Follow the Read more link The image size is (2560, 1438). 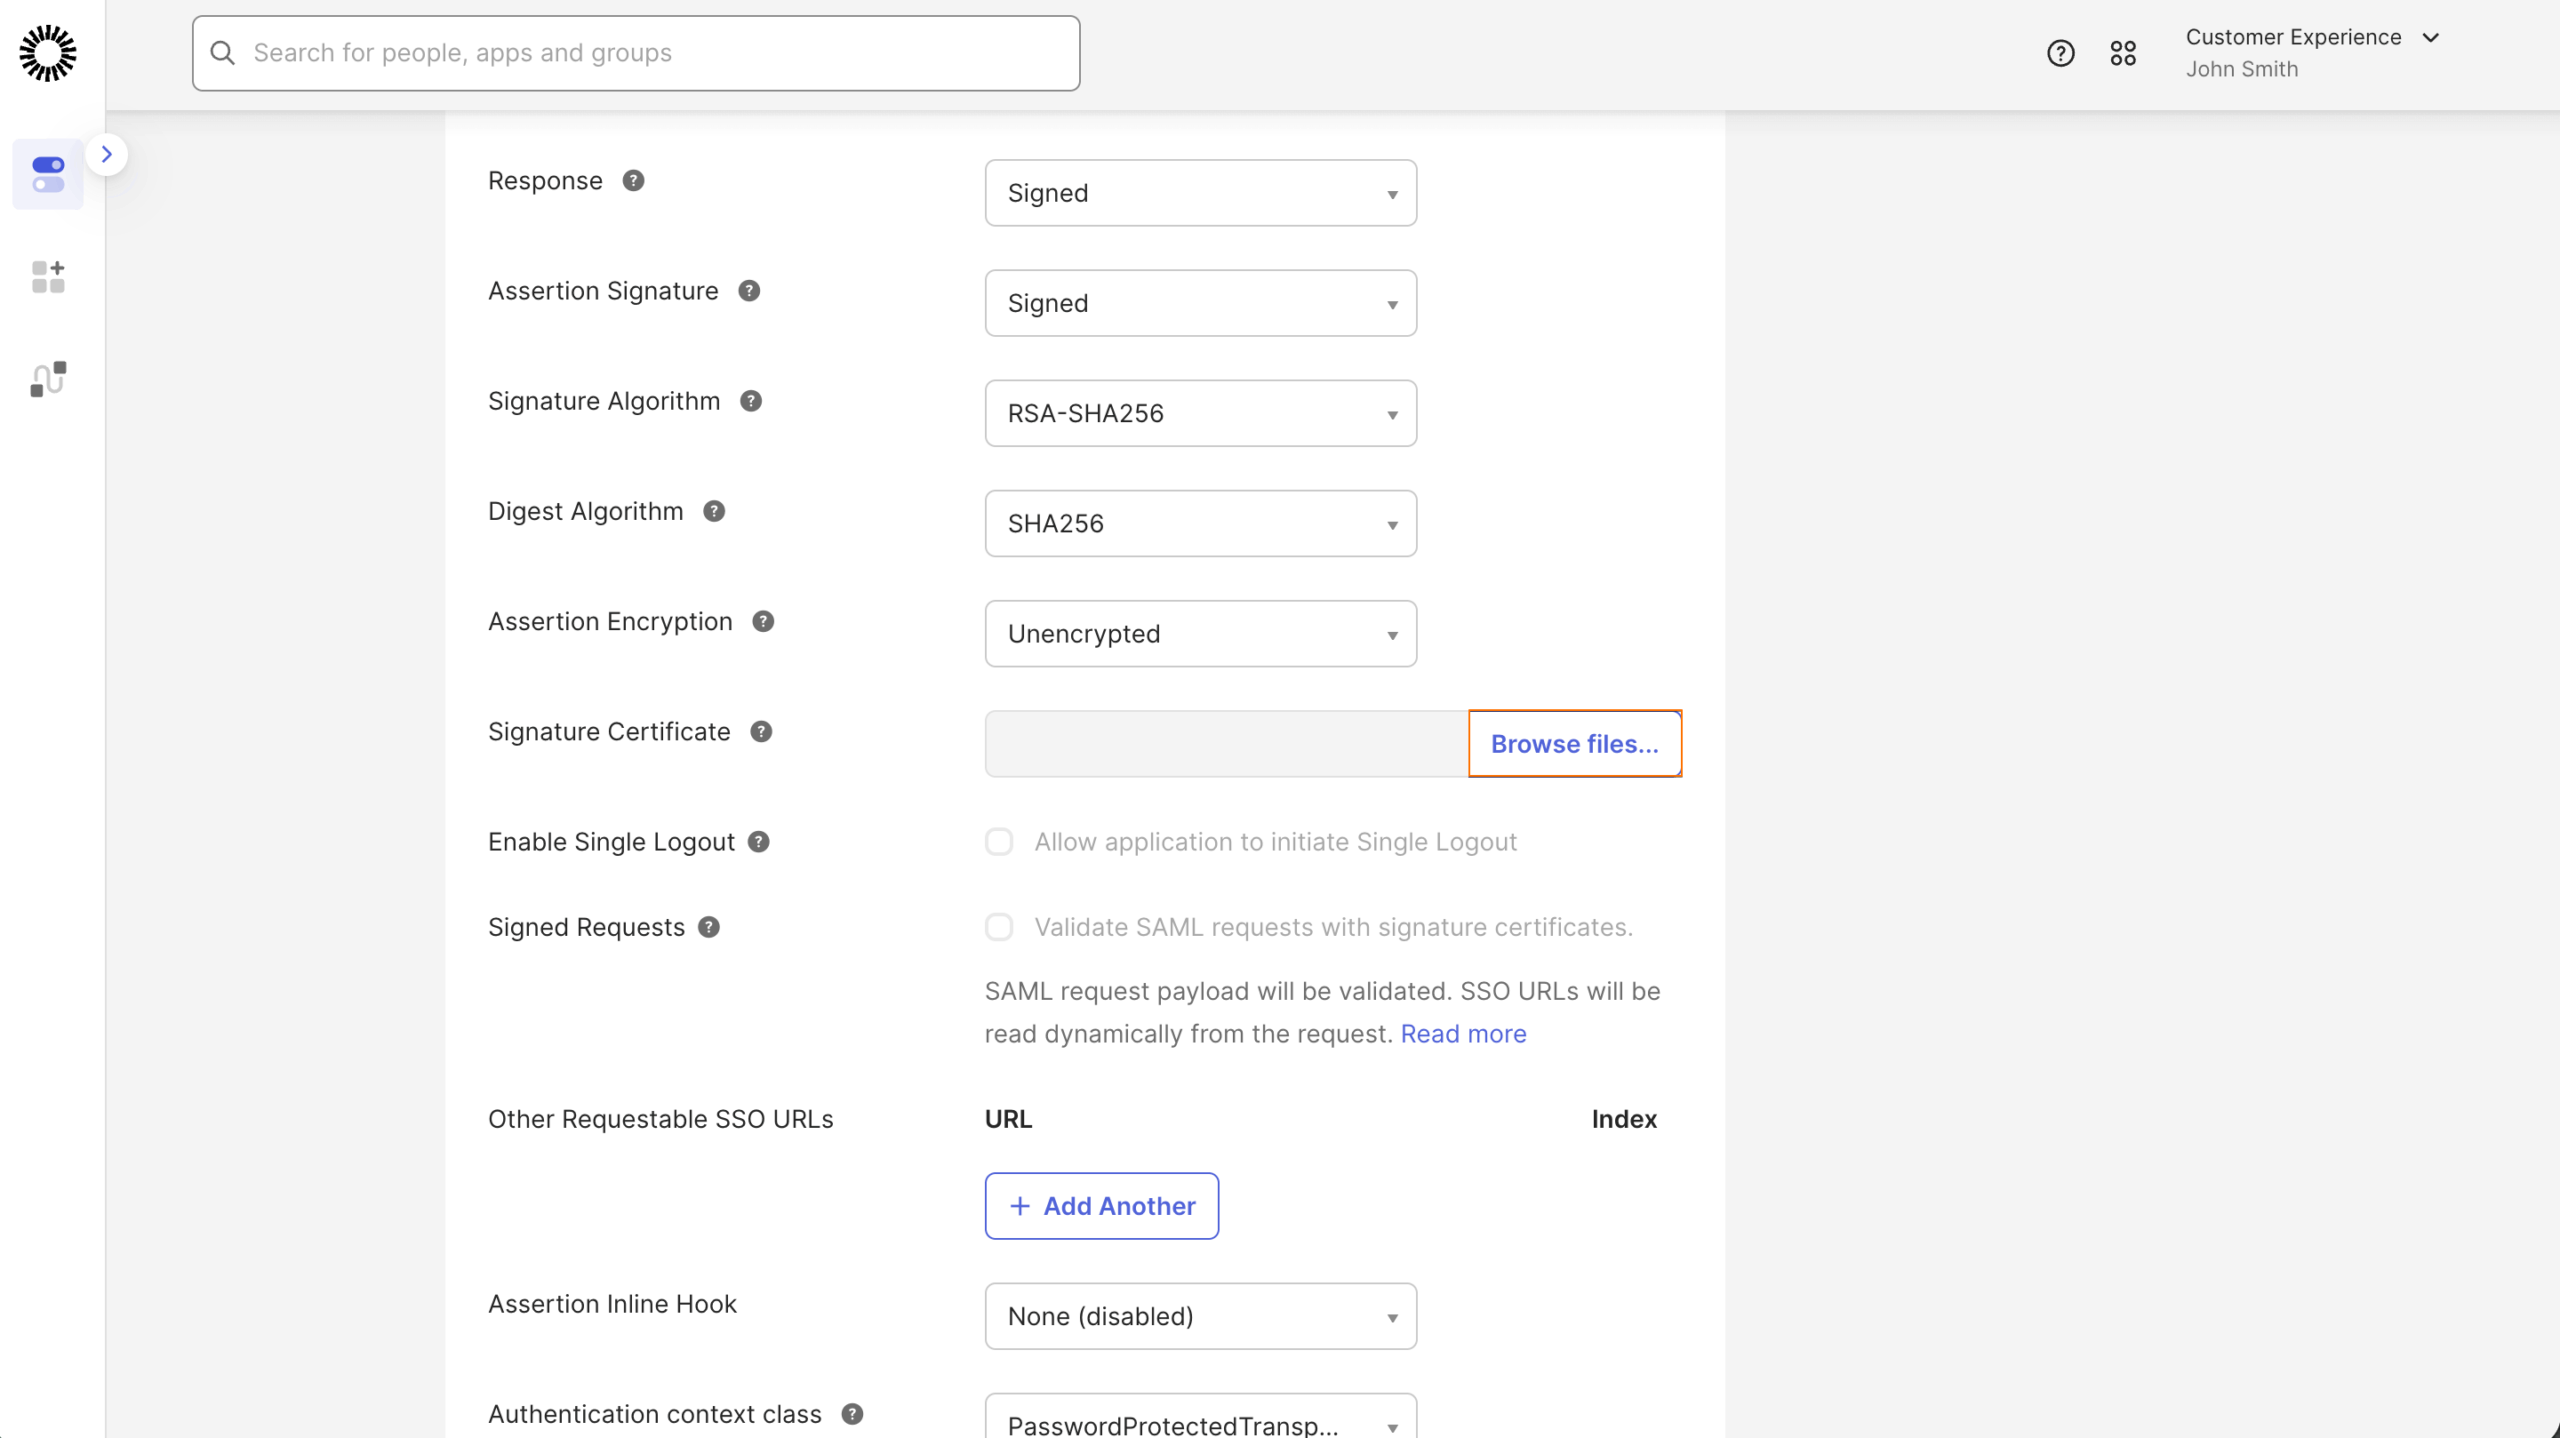(x=1463, y=1033)
